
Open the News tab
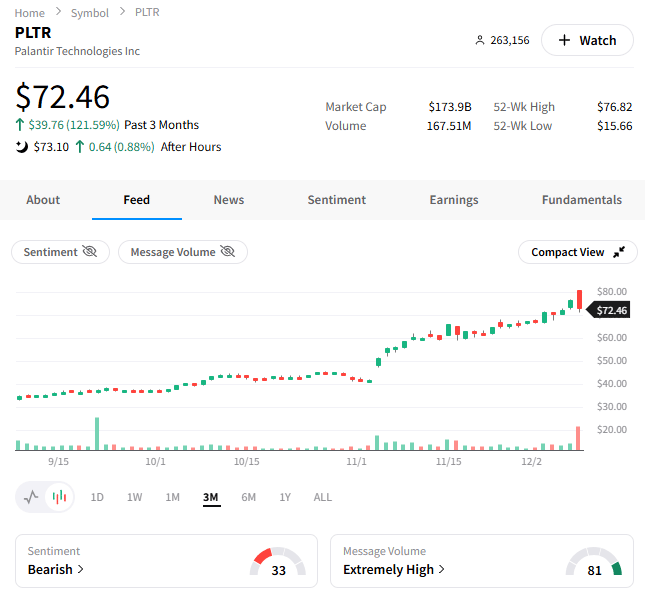229,200
